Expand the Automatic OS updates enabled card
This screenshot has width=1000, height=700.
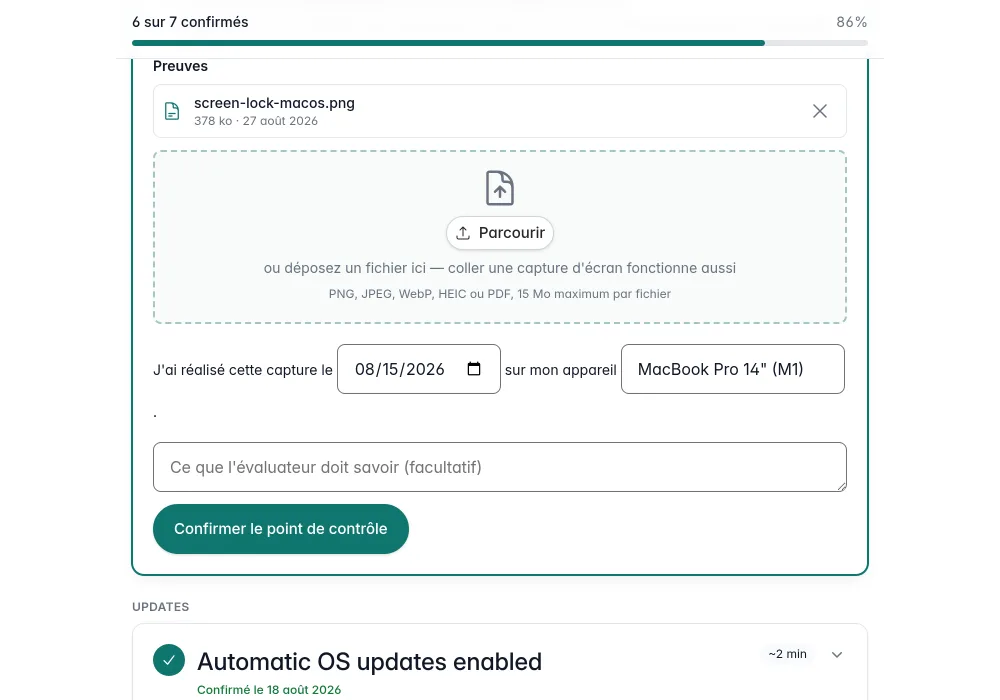[x=837, y=655]
